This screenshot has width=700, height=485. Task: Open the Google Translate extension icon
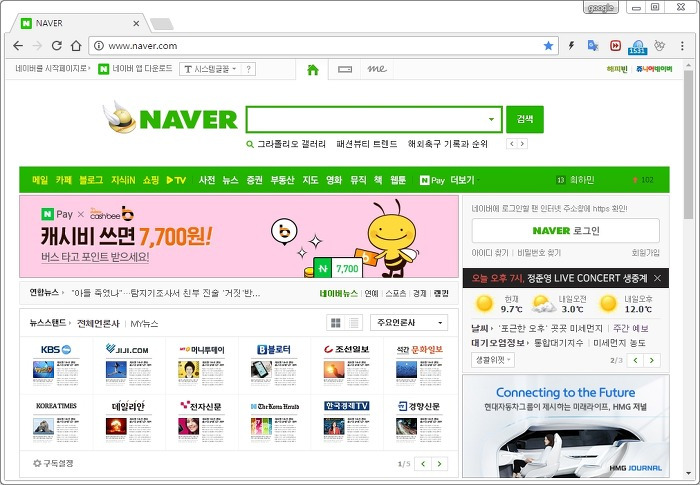click(x=593, y=46)
